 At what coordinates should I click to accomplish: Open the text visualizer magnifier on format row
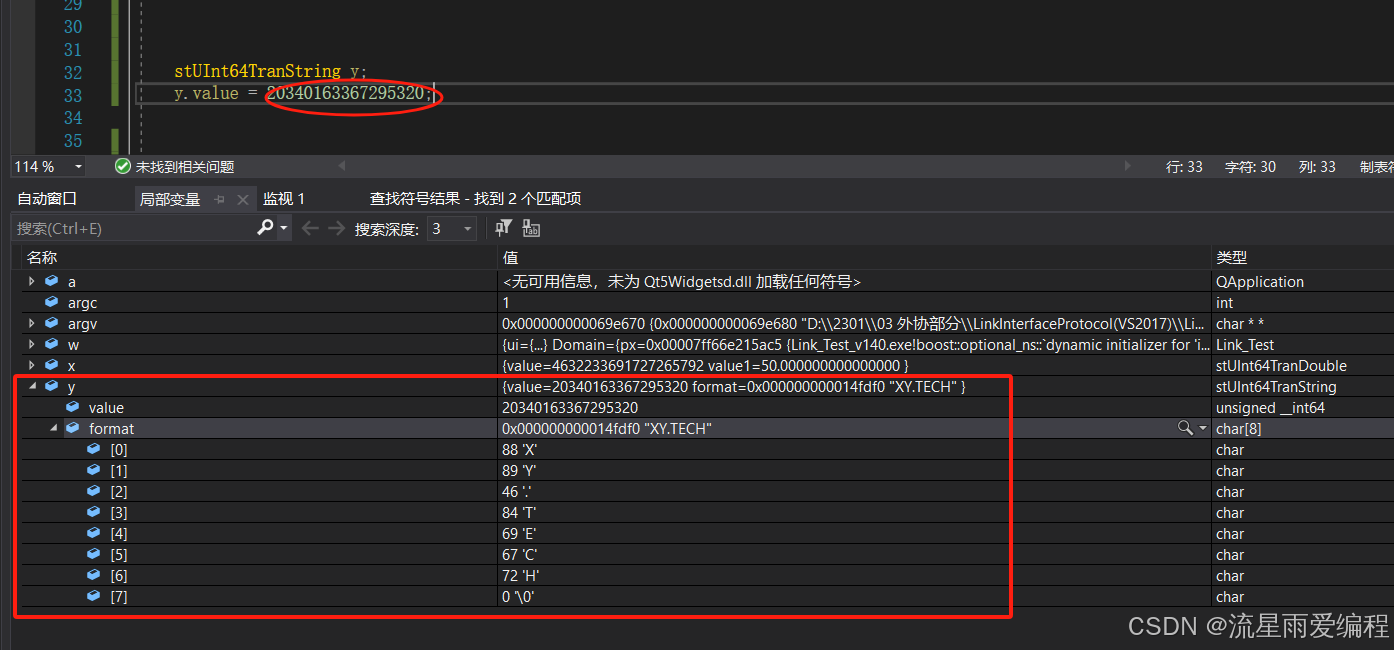(x=1185, y=428)
